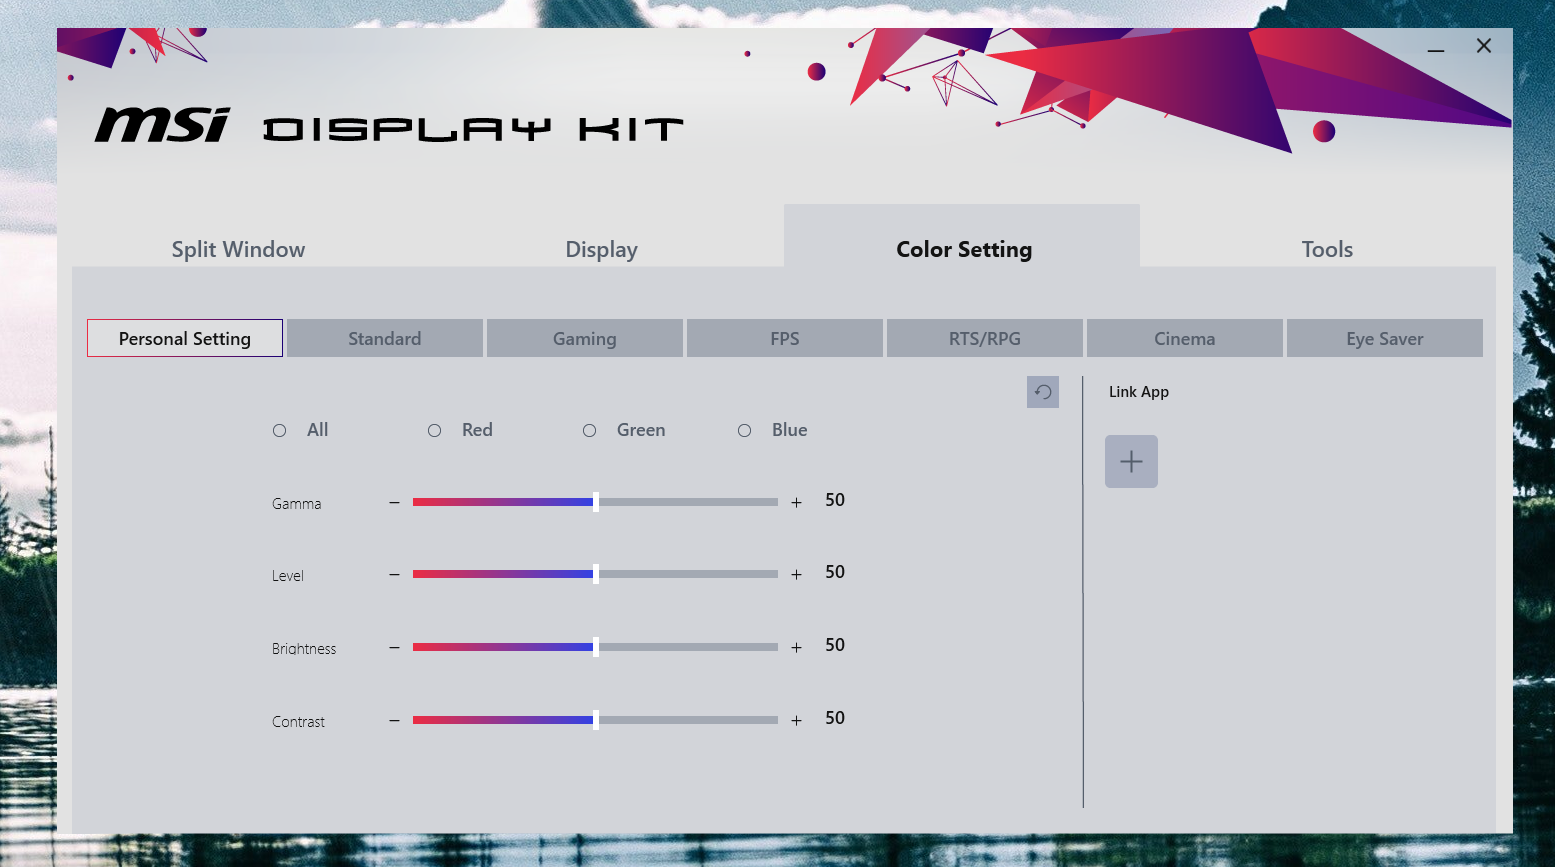This screenshot has height=867, width=1555.
Task: Click the Link App label
Action: click(x=1139, y=392)
